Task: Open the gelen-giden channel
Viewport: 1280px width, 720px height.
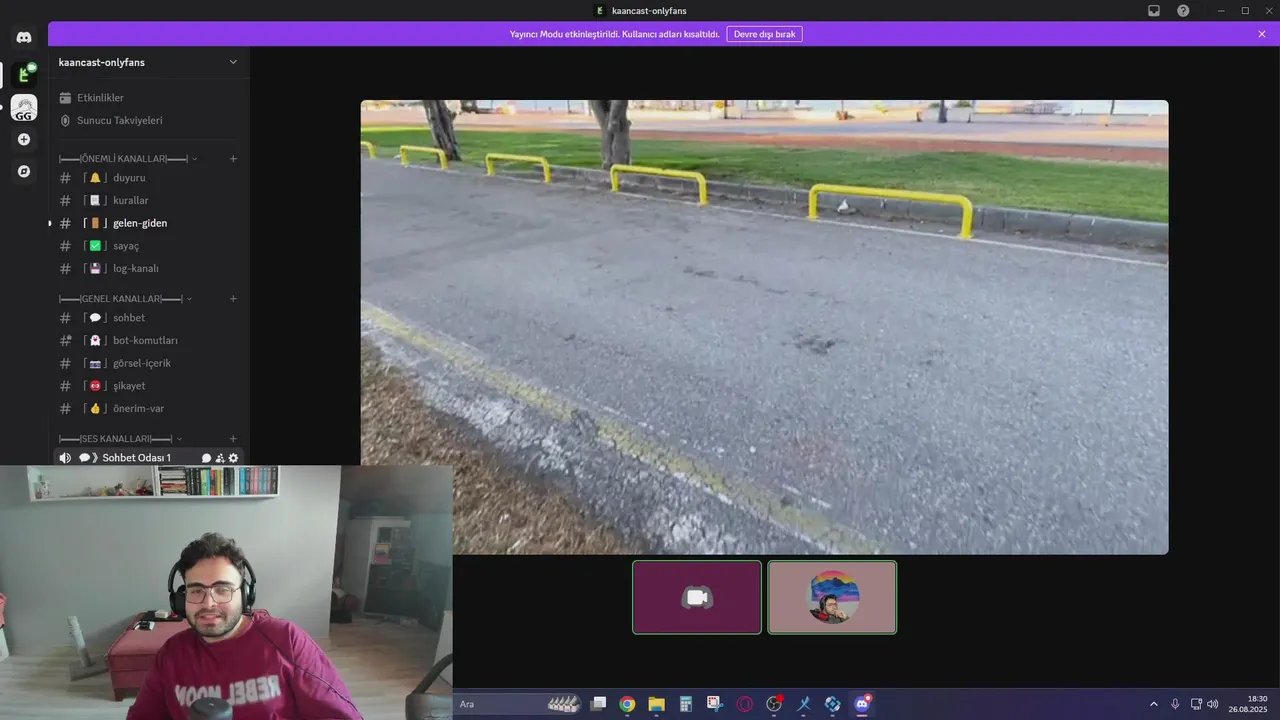Action: (x=148, y=223)
